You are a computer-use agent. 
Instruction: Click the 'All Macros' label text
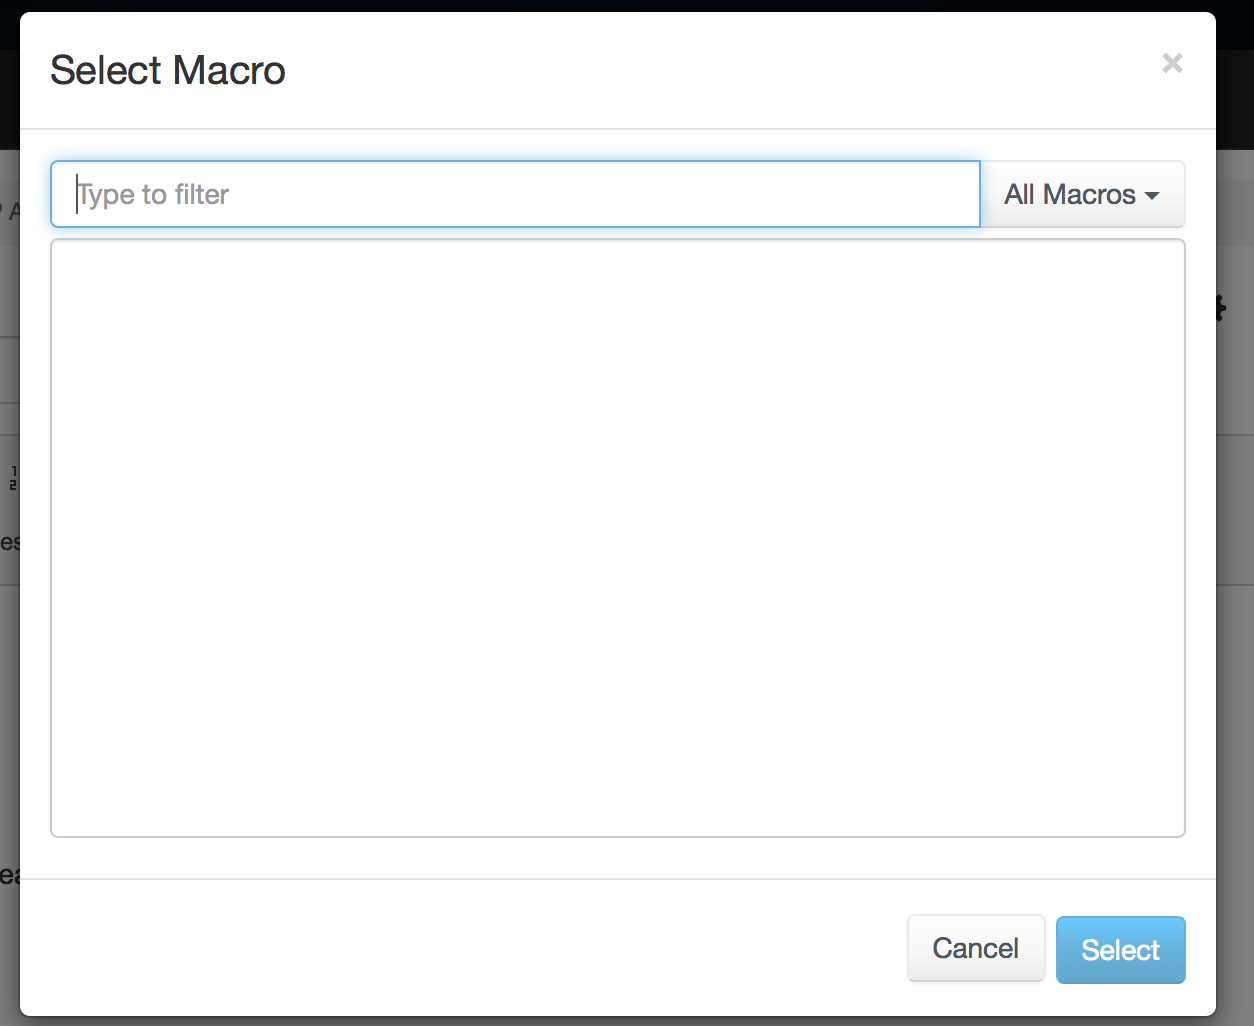1070,194
